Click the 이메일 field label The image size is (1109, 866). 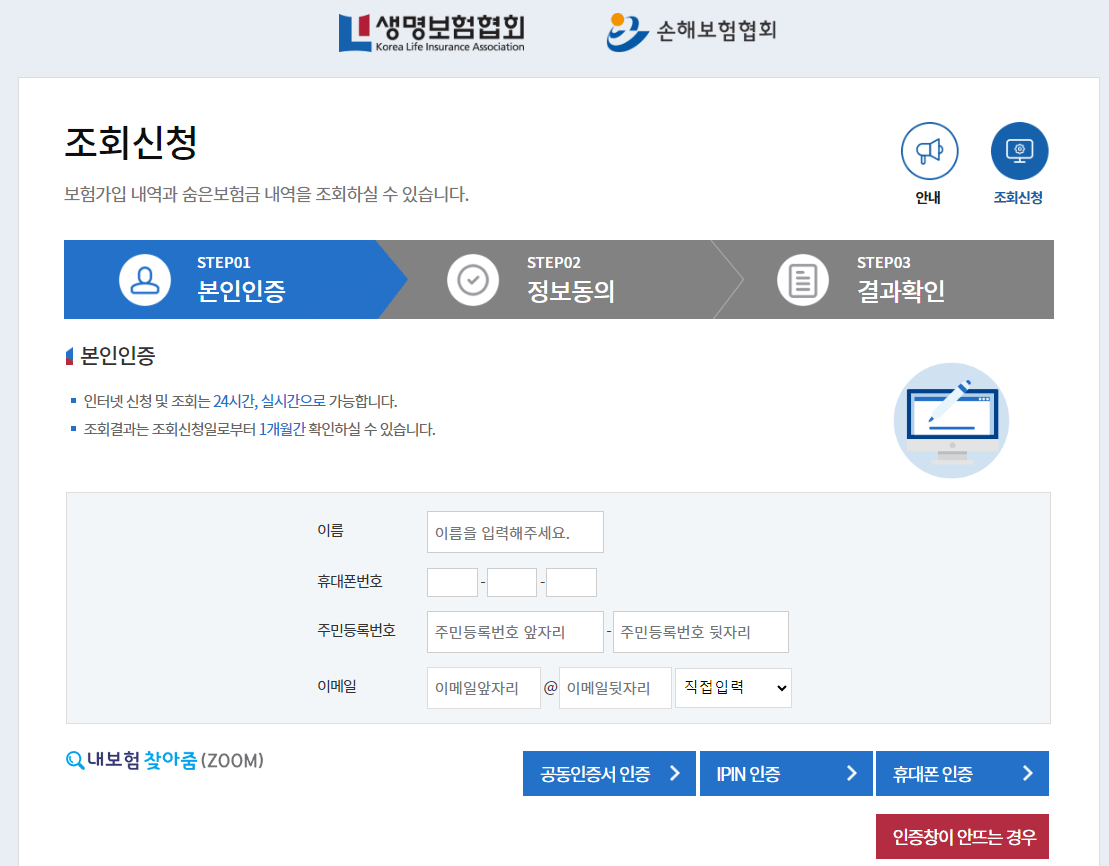tap(337, 686)
